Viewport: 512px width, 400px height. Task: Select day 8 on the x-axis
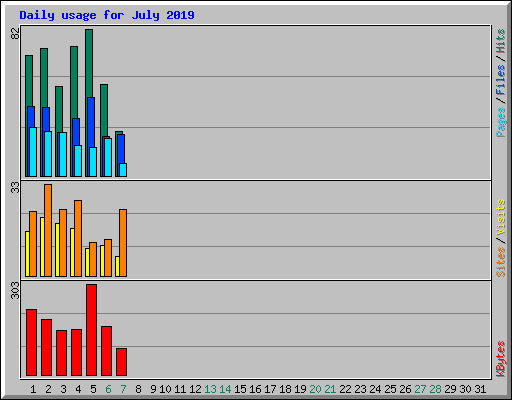click(x=138, y=389)
